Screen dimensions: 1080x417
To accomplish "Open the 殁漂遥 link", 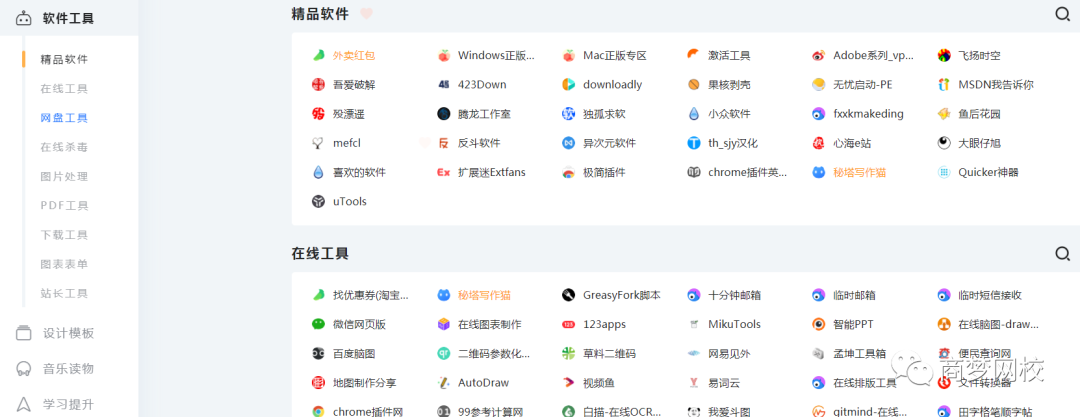I will pyautogui.click(x=349, y=114).
